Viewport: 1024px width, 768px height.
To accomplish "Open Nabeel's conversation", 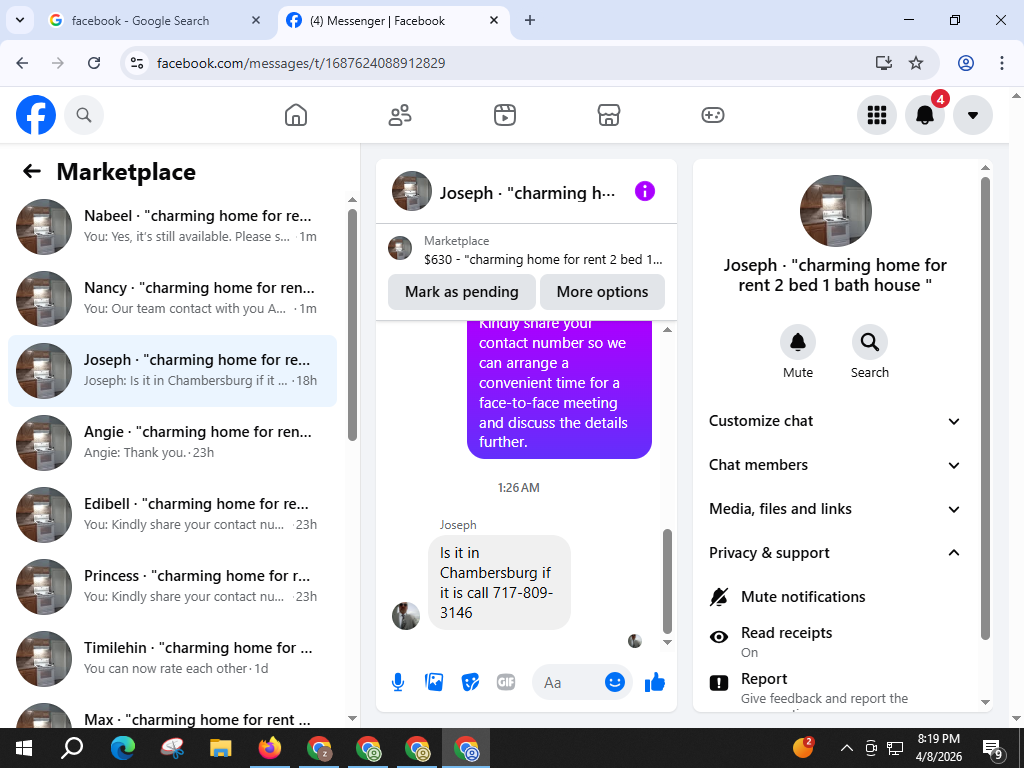I will click(172, 227).
